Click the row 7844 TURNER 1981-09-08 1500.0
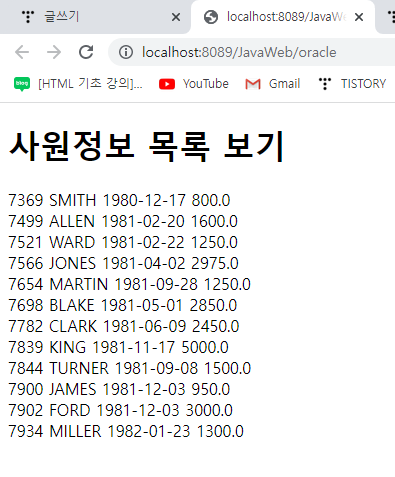 click(x=130, y=368)
